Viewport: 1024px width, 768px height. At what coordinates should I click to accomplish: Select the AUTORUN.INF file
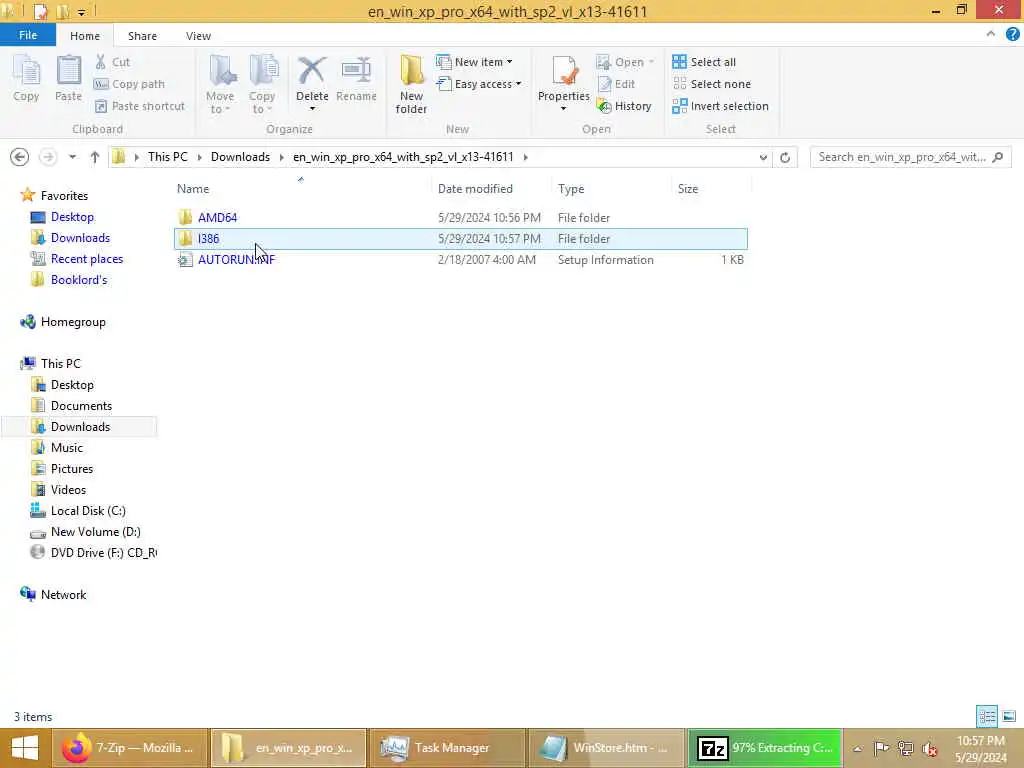coord(460,259)
